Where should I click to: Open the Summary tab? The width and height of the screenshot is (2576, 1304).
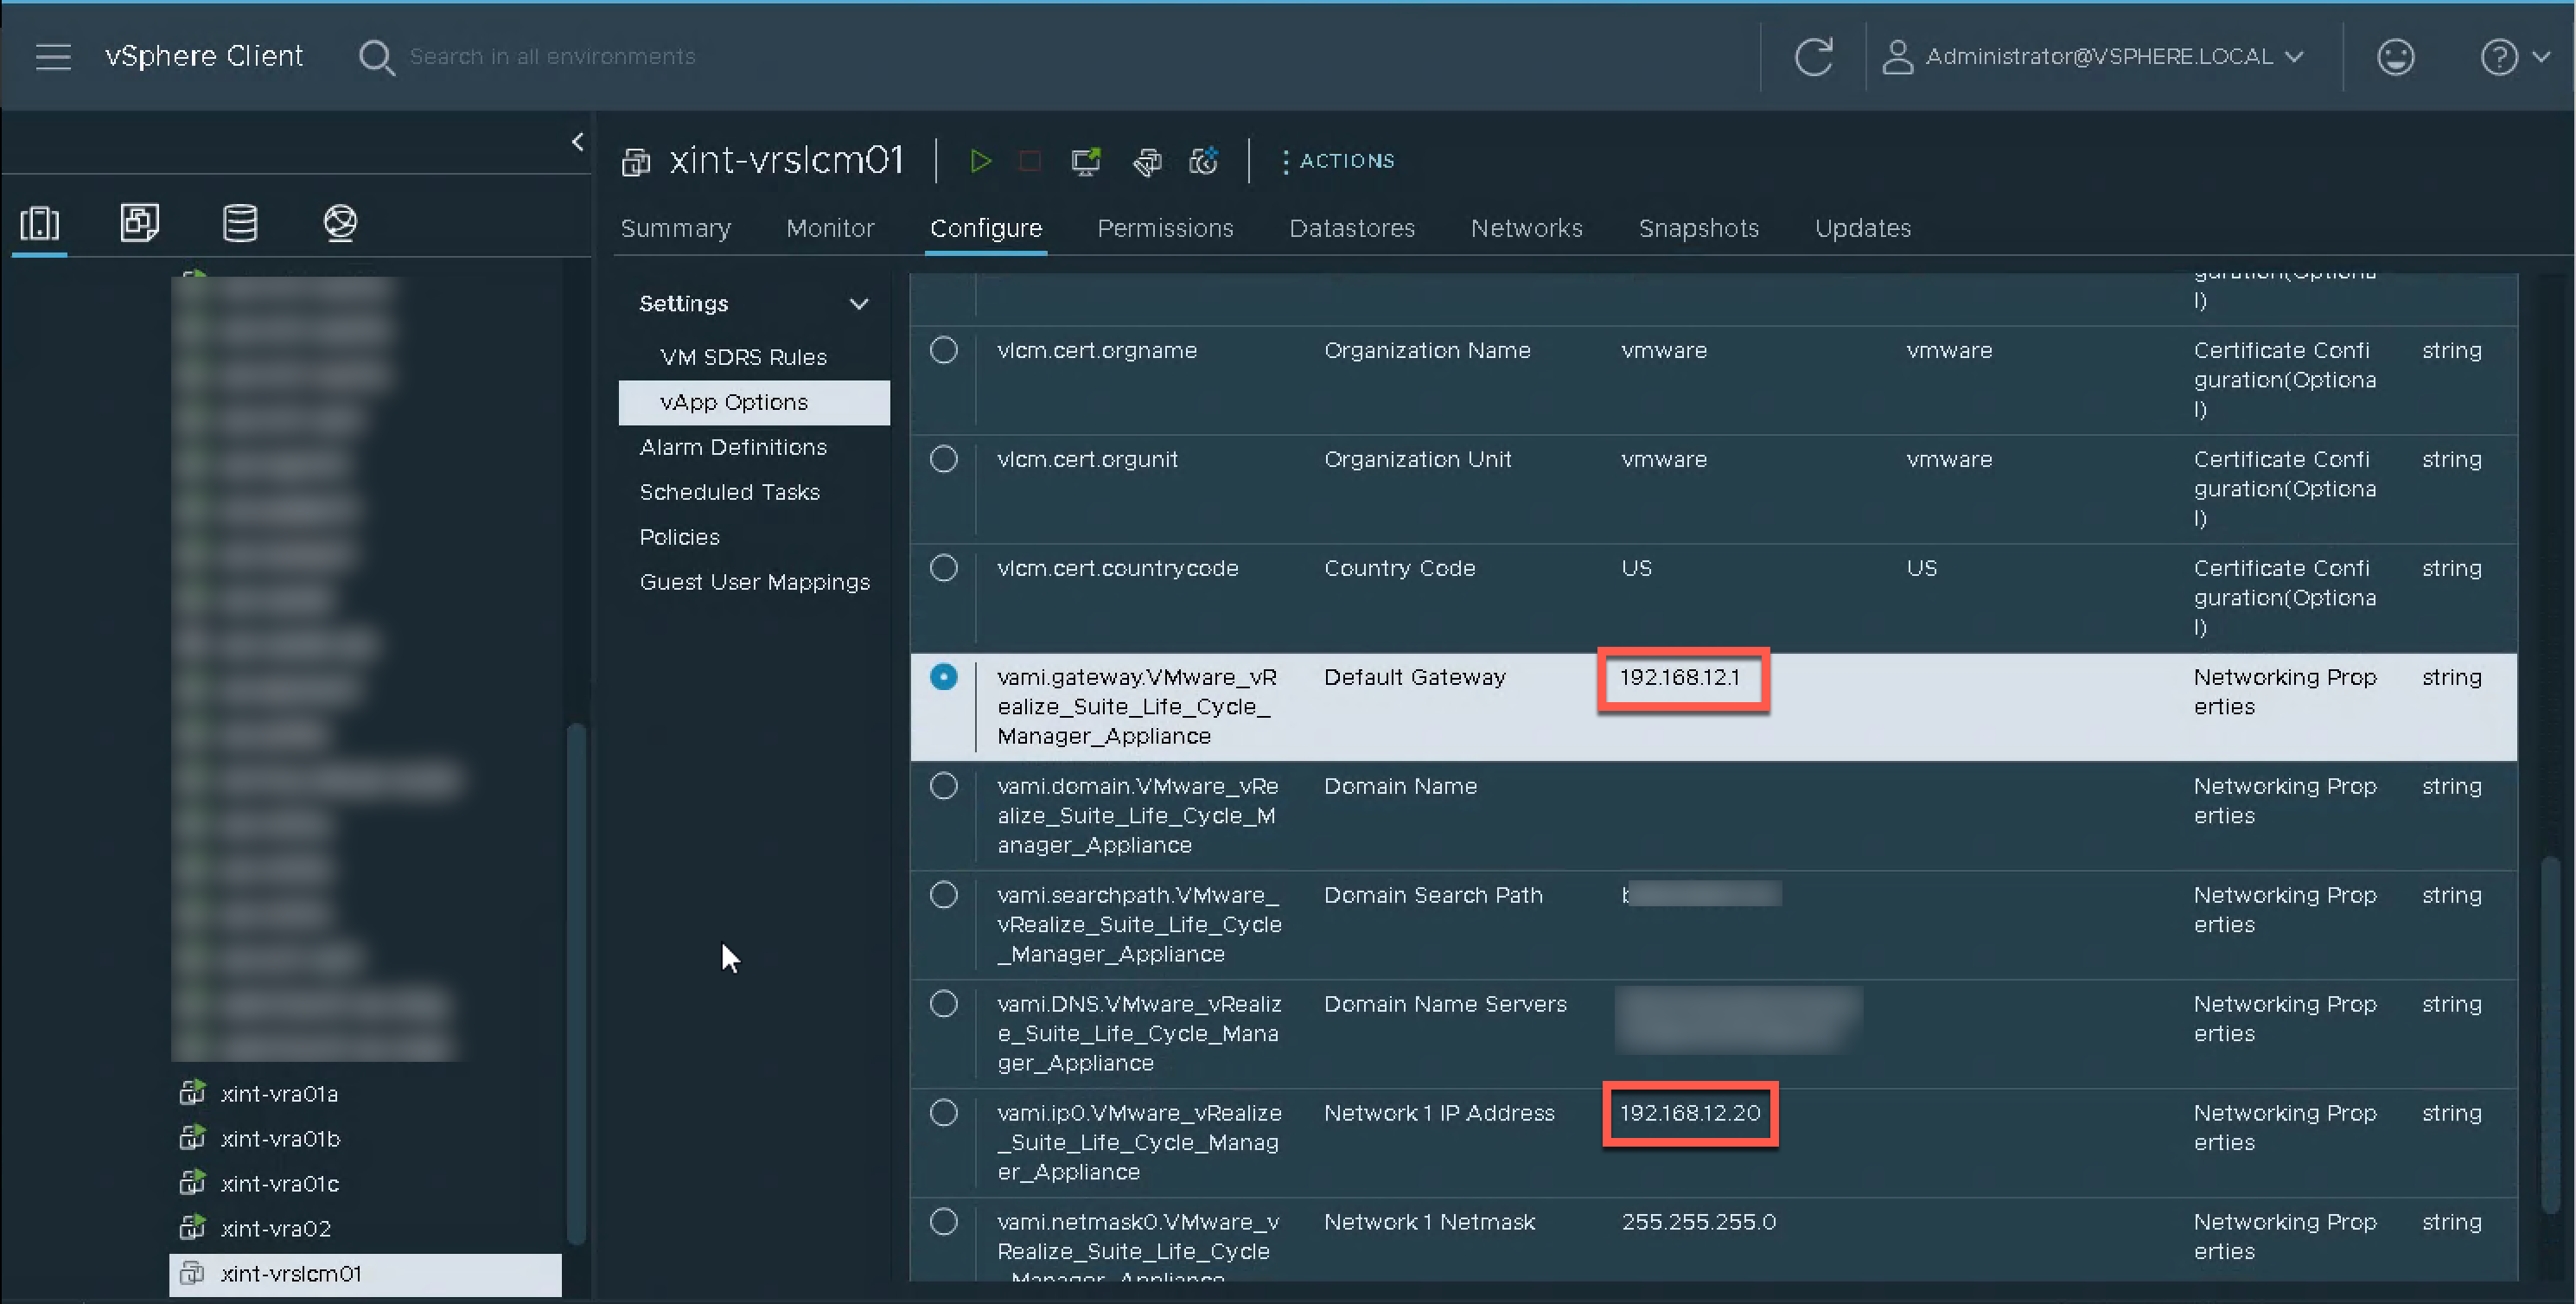coord(676,228)
